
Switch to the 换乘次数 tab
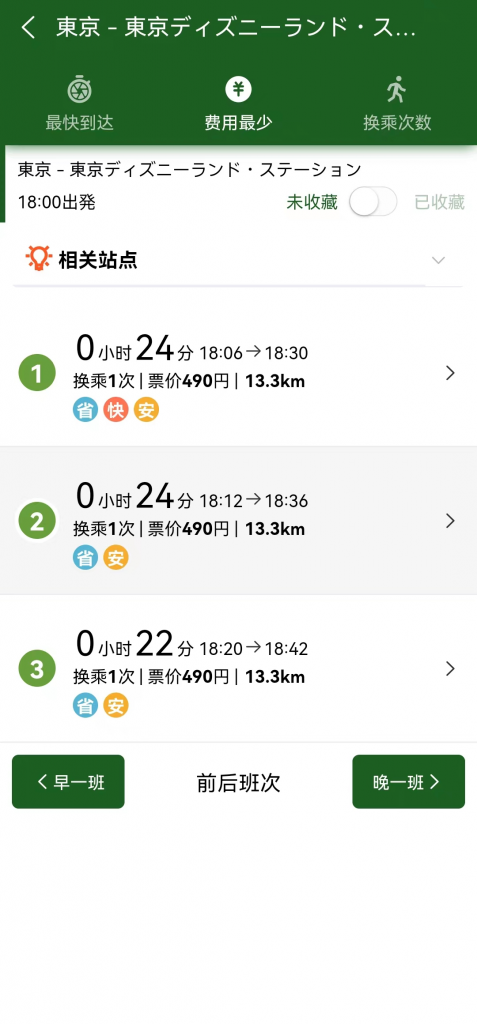pyautogui.click(x=397, y=104)
